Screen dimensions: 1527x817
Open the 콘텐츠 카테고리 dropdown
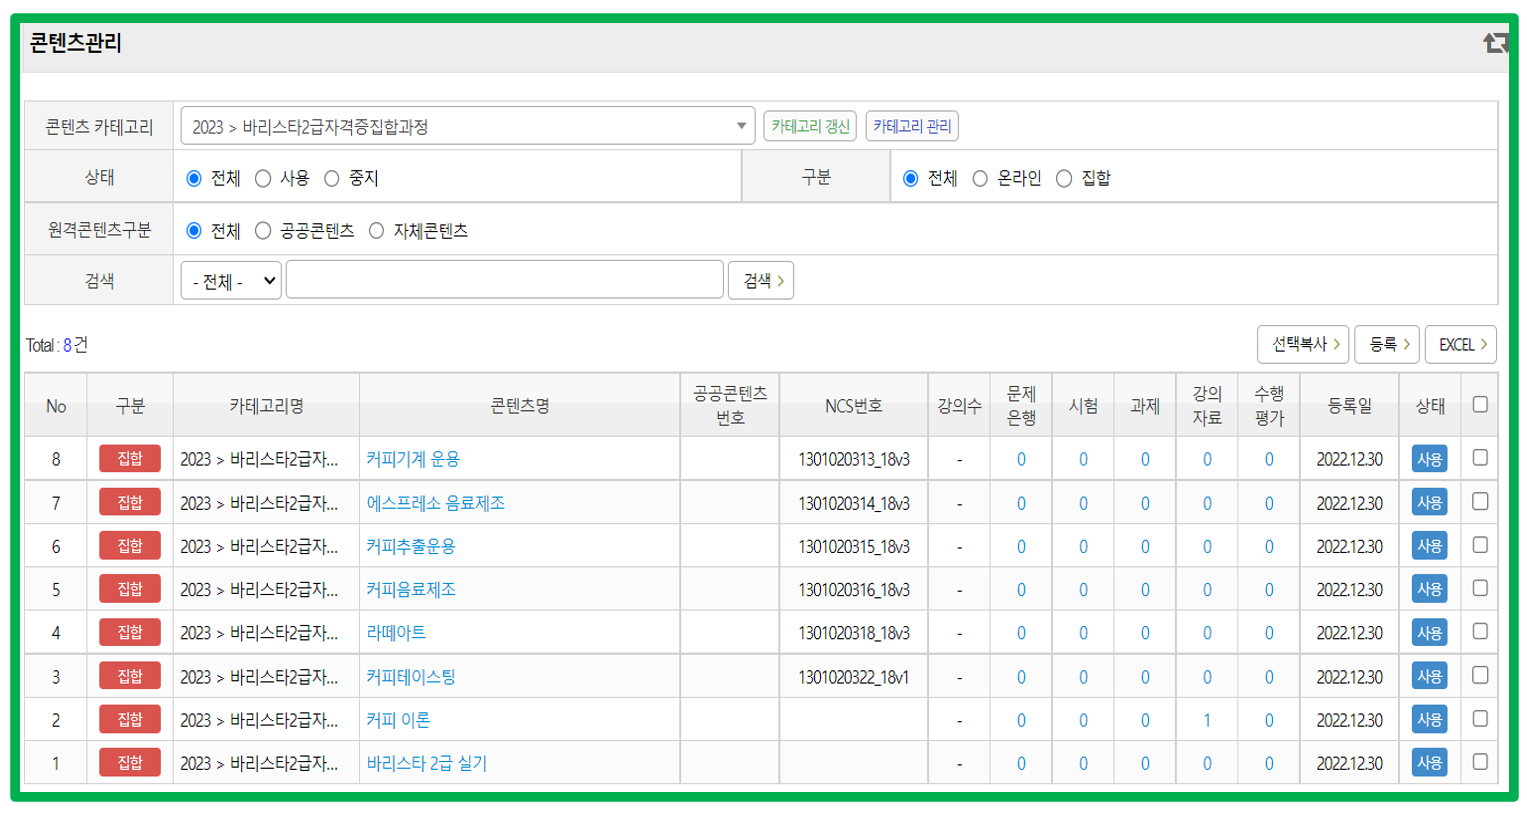coord(467,127)
